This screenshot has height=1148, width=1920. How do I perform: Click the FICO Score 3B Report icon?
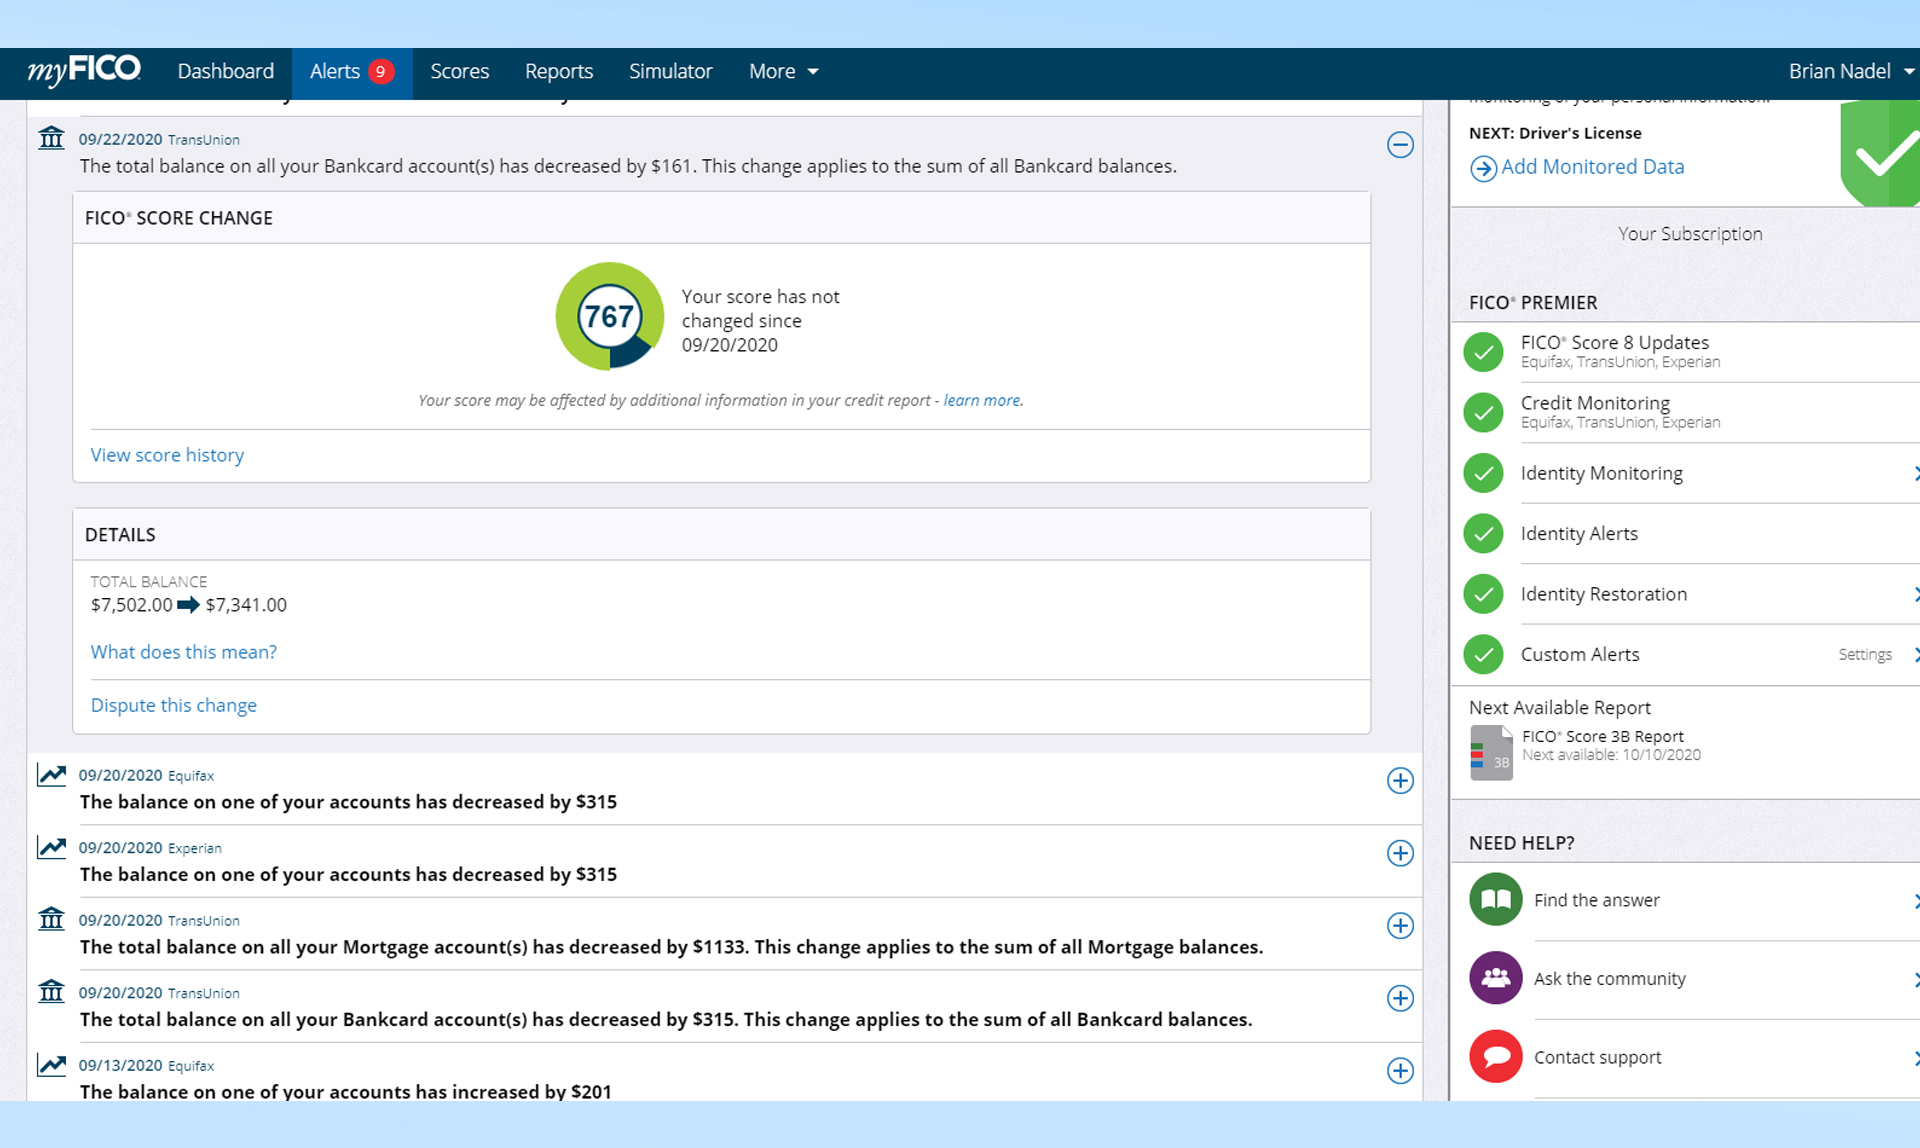(1491, 753)
